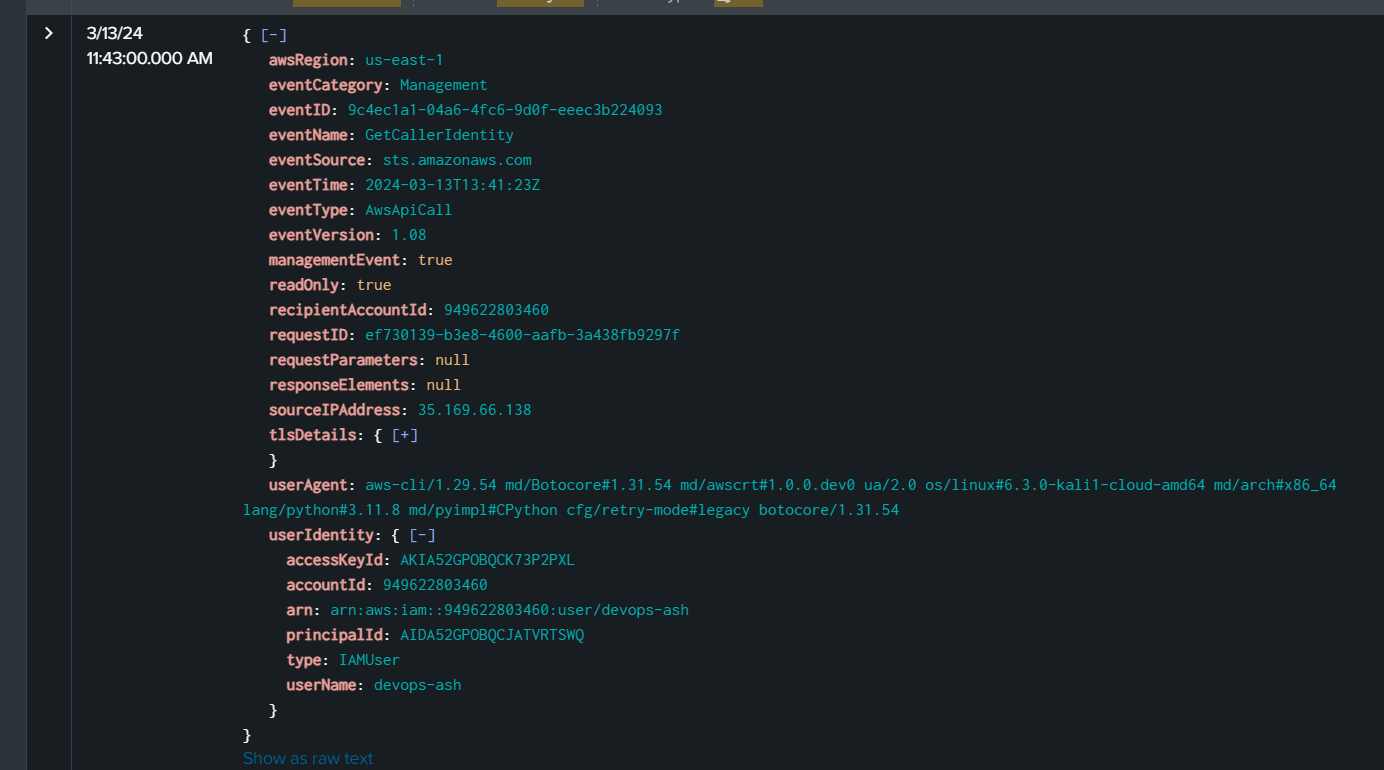Select the userName value devops-ash
1384x770 pixels.
point(417,685)
